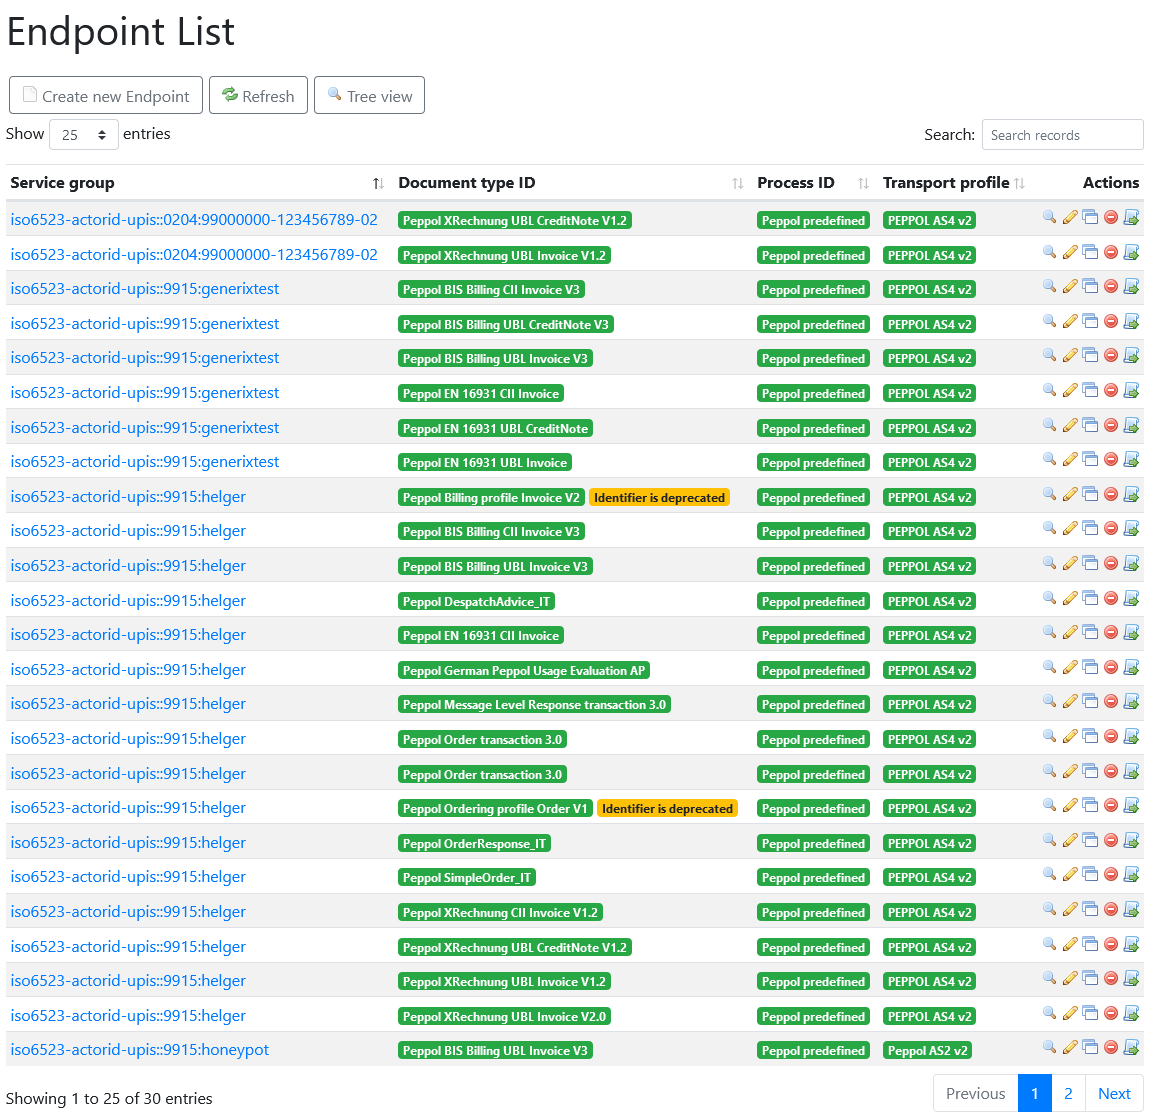Click Create new Endpoint button
Viewport: 1149px width, 1119px height.
point(106,95)
